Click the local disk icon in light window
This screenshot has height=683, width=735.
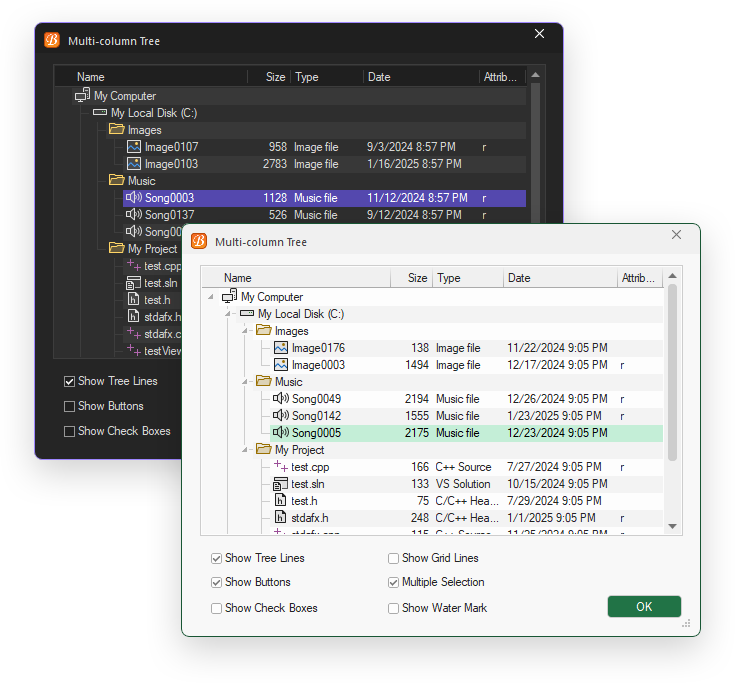247,313
